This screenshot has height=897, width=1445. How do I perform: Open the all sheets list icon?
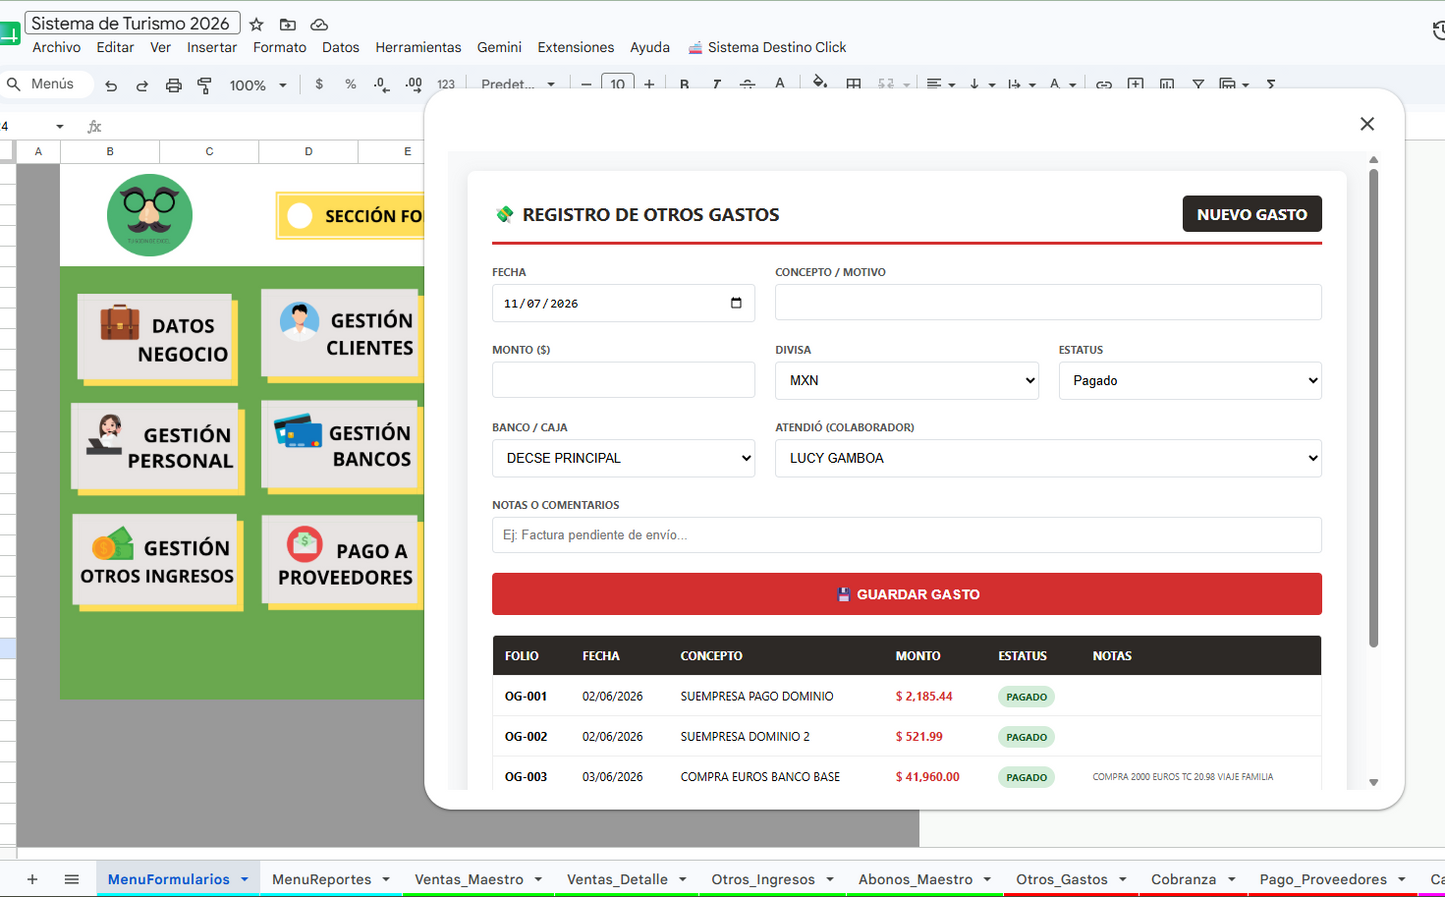click(x=71, y=879)
